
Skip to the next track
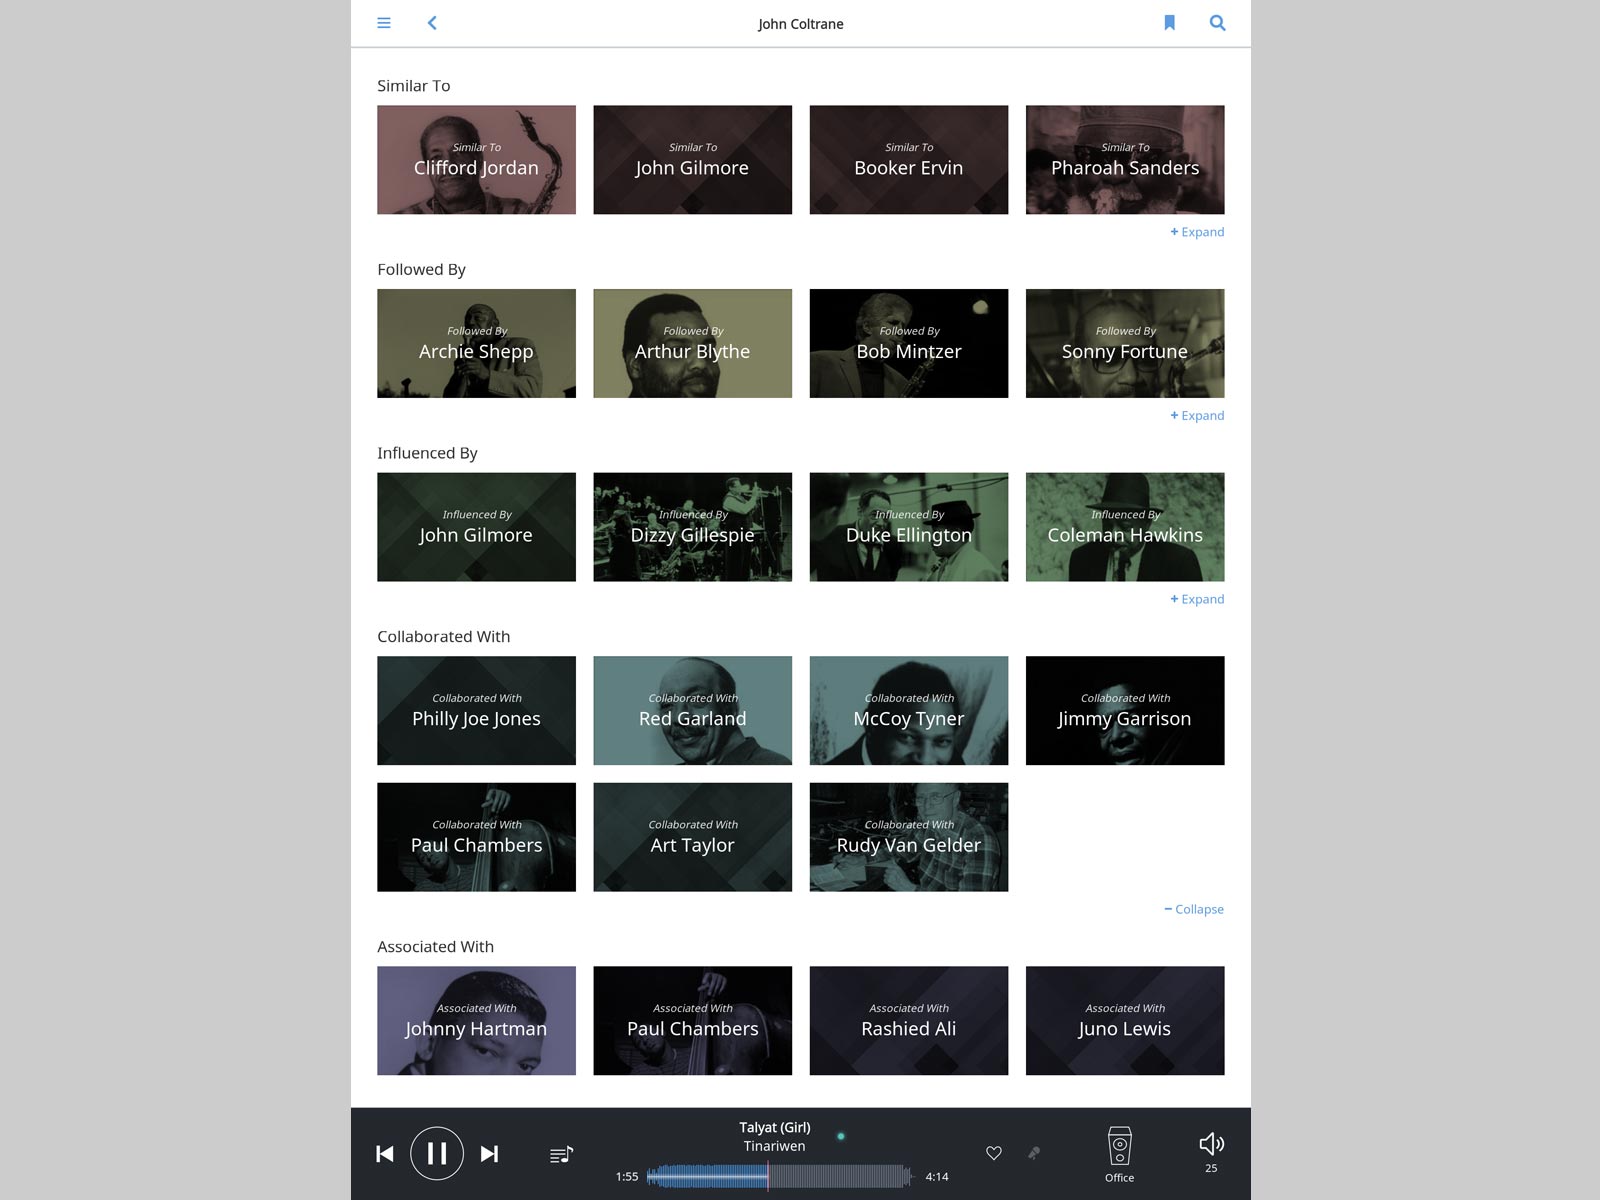pos(489,1154)
